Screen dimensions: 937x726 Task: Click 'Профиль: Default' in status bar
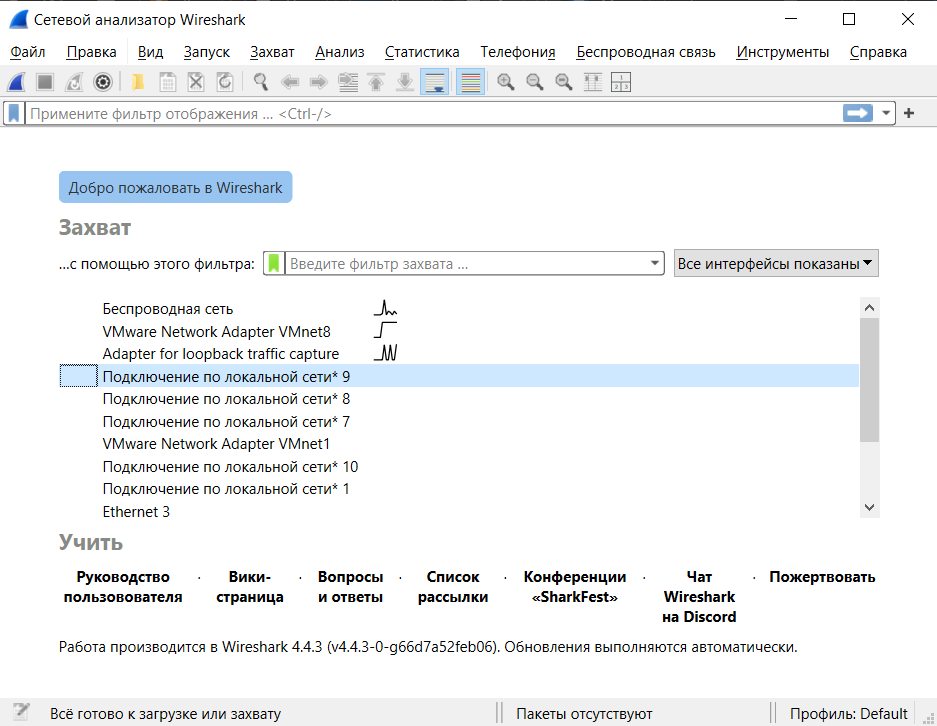click(x=849, y=713)
